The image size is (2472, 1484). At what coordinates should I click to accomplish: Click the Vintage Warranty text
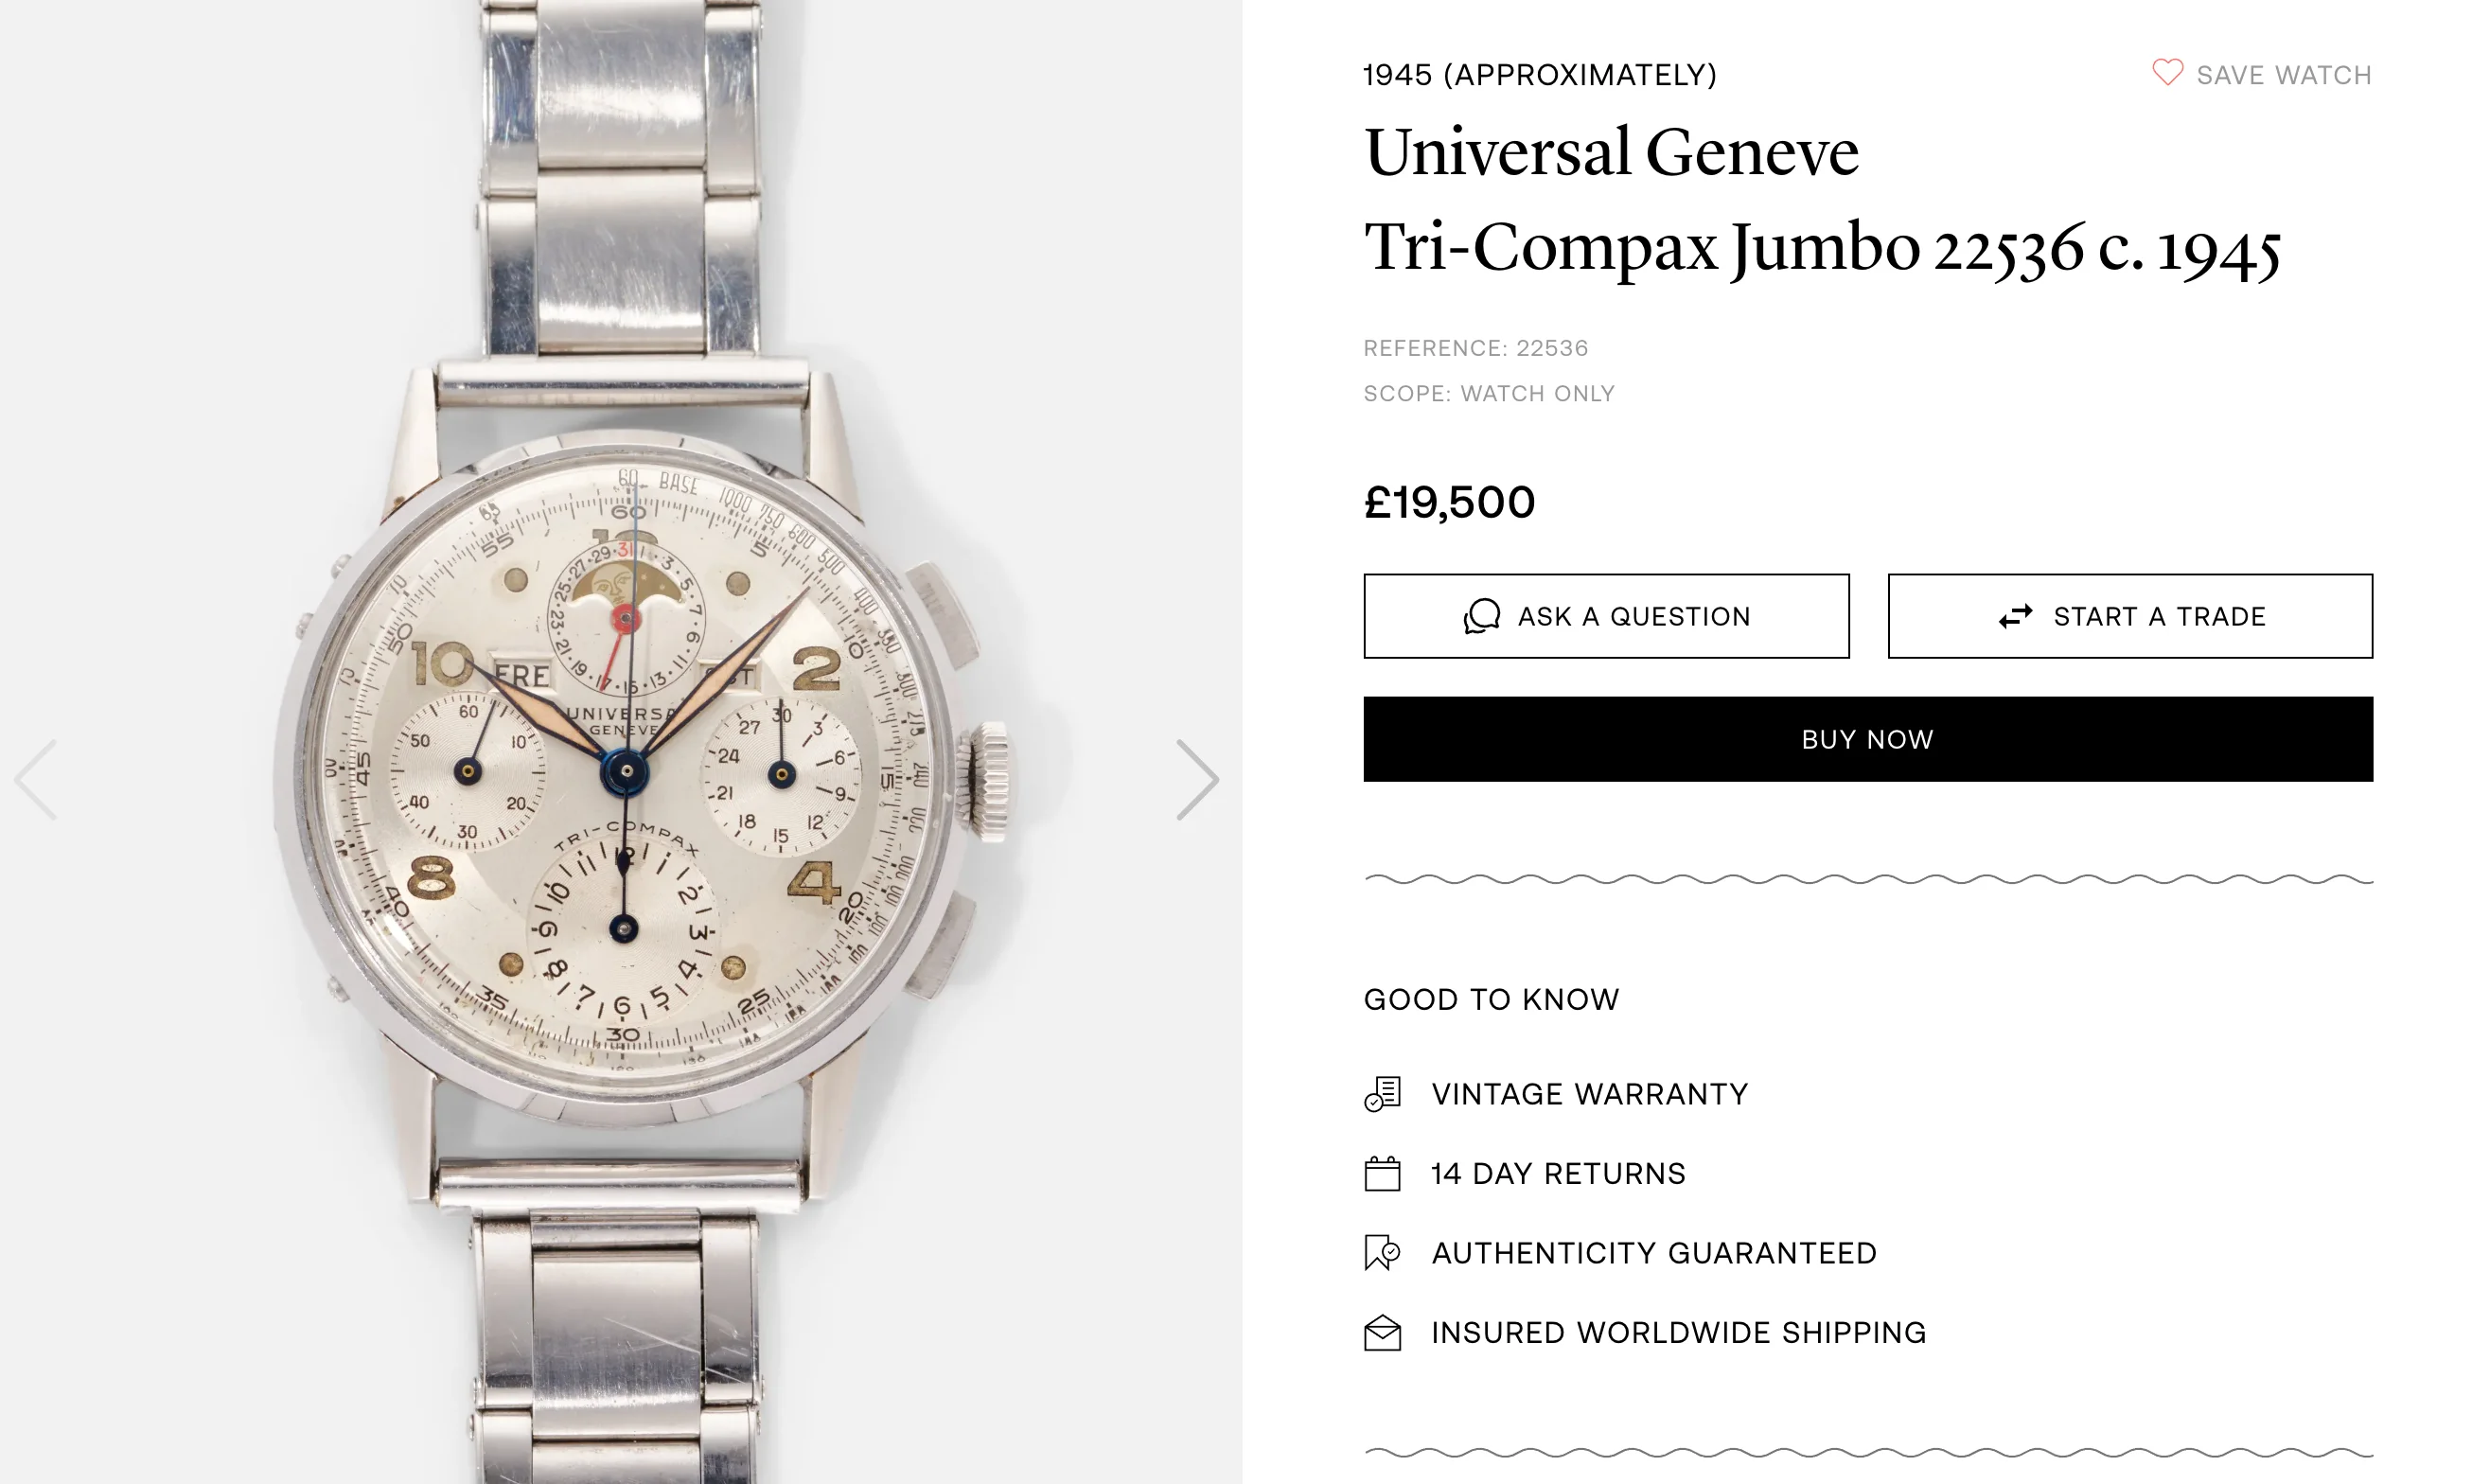tap(1589, 1094)
